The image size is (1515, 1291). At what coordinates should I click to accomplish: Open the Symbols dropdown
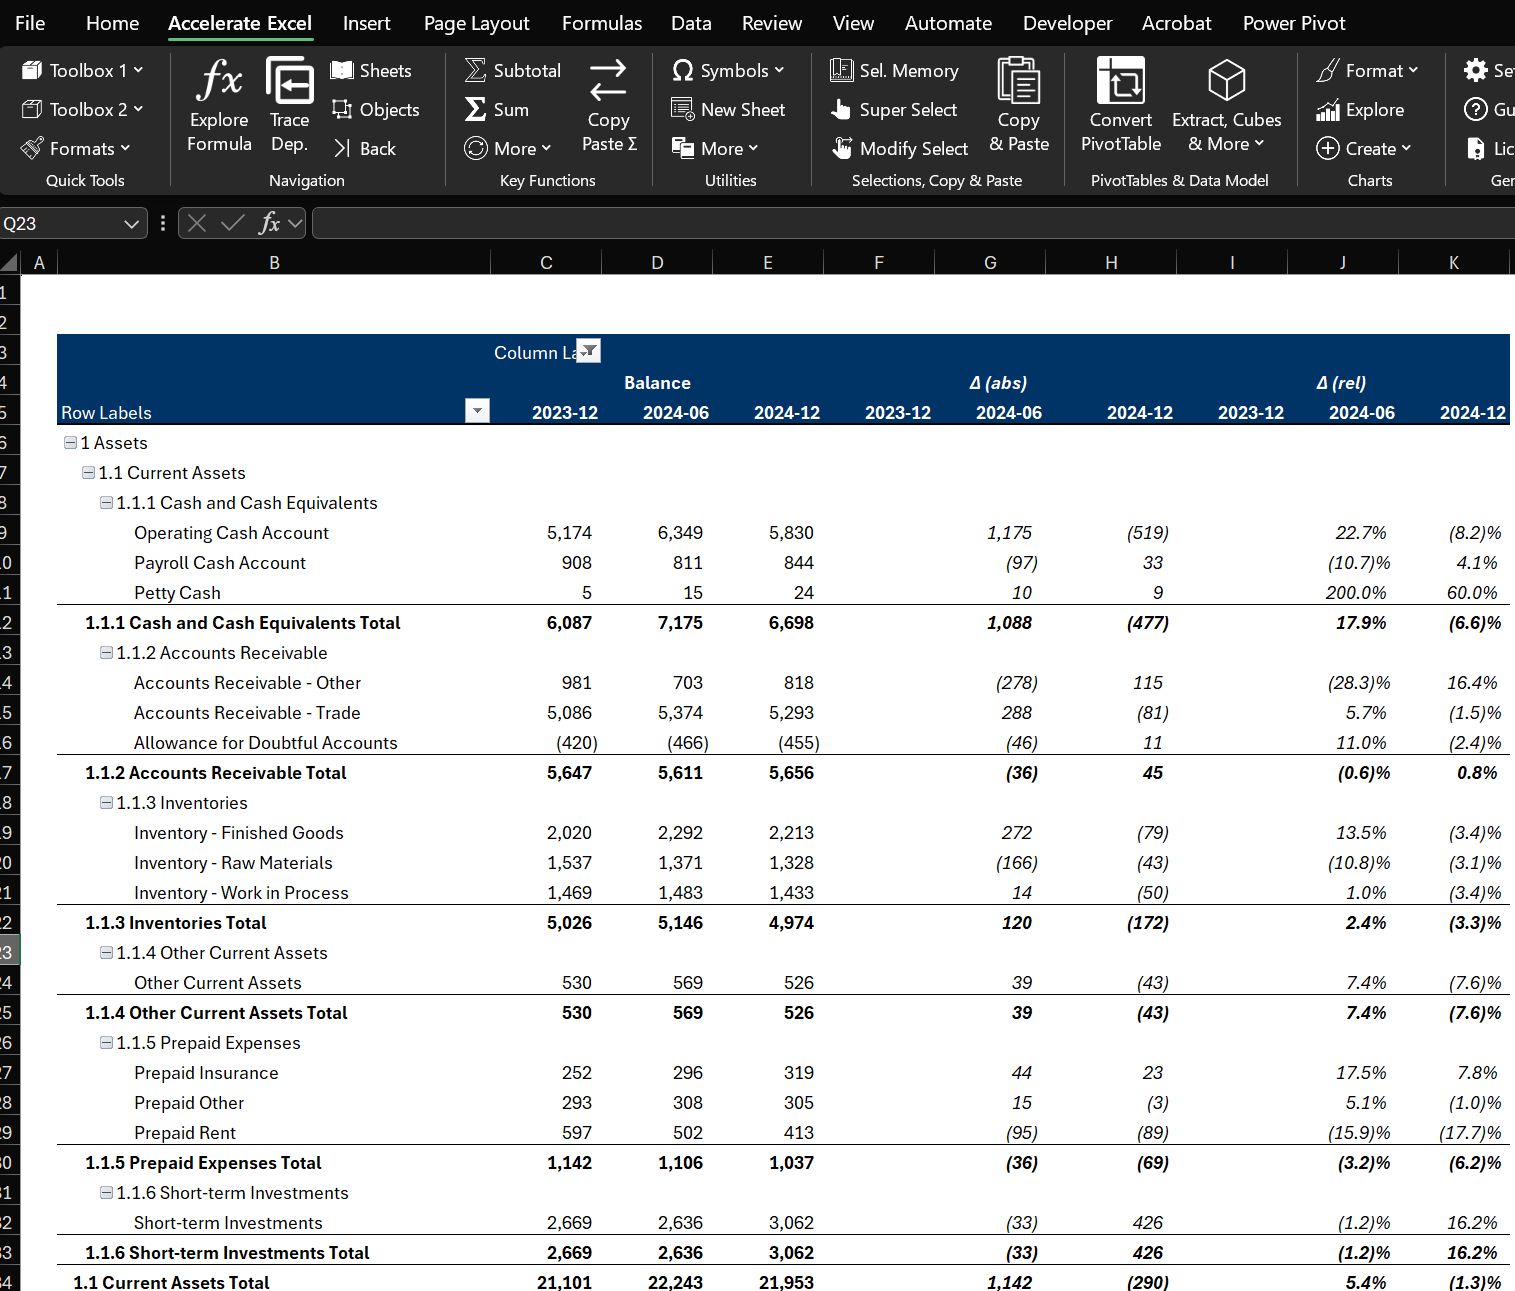(x=728, y=70)
